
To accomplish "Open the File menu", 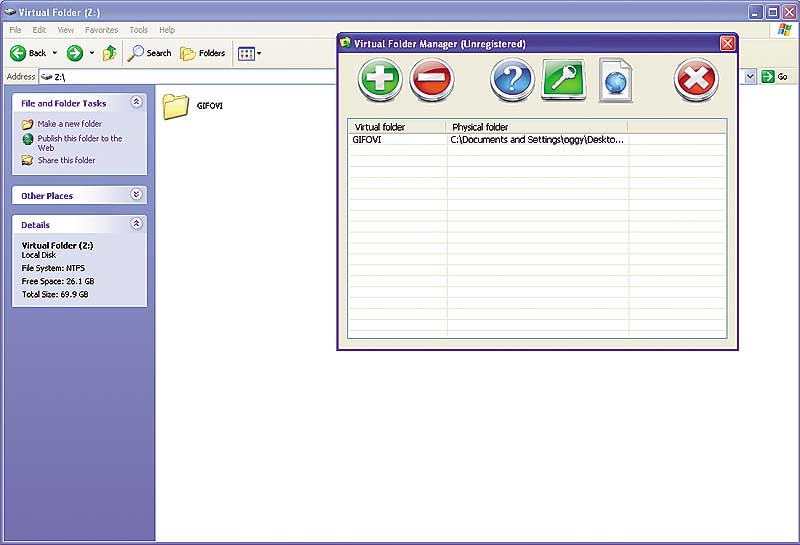I will point(15,30).
